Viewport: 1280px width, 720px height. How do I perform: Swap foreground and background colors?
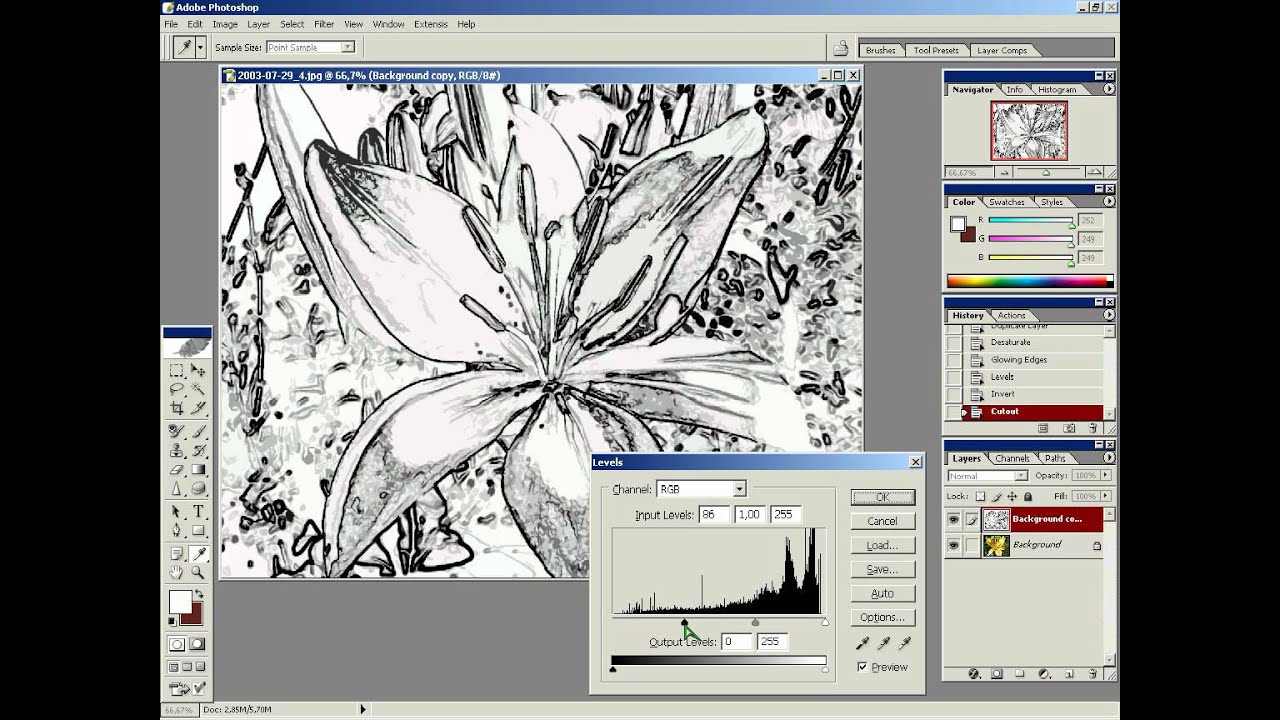[x=198, y=595]
